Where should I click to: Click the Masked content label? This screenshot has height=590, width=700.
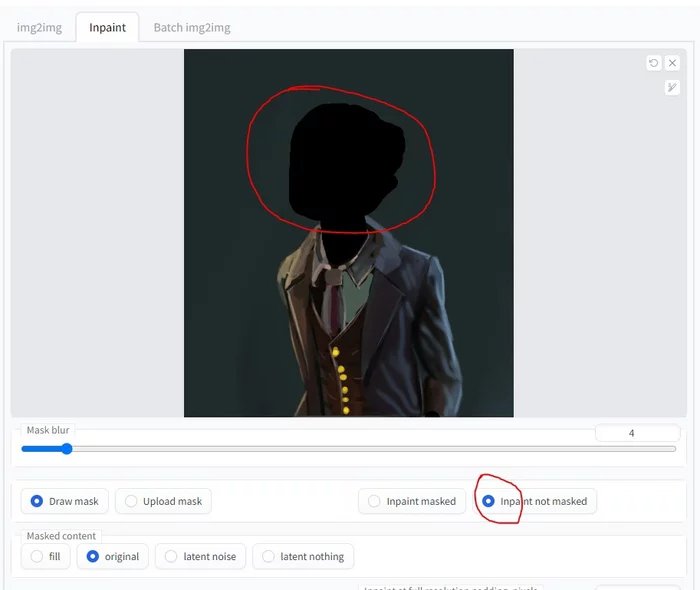61,536
